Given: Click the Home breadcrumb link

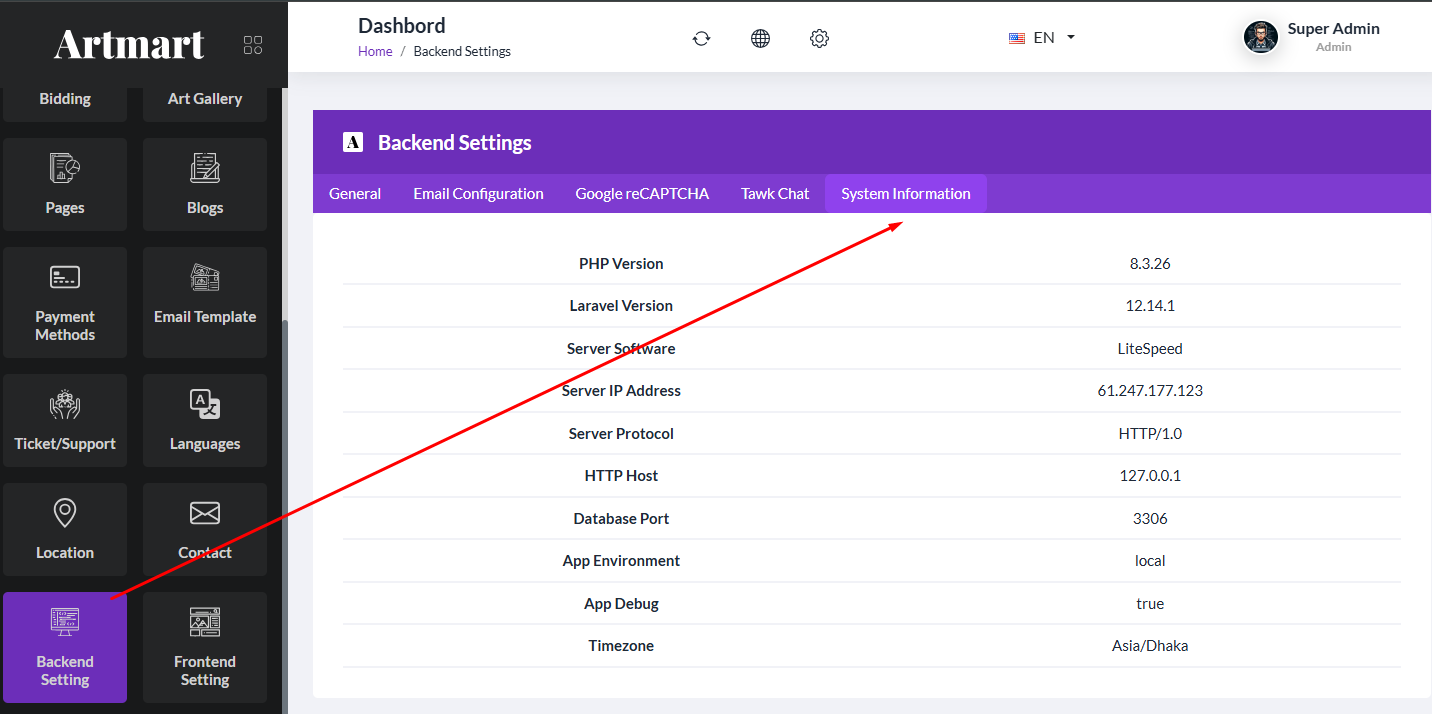Looking at the screenshot, I should pyautogui.click(x=375, y=52).
